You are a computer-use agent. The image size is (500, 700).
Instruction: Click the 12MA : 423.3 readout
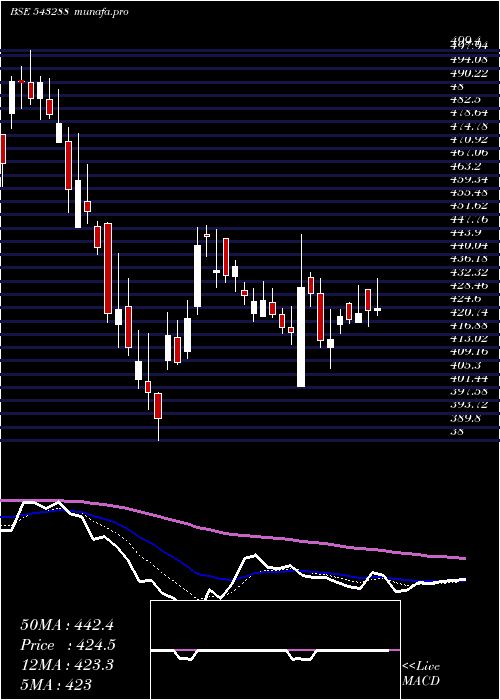coord(67,665)
